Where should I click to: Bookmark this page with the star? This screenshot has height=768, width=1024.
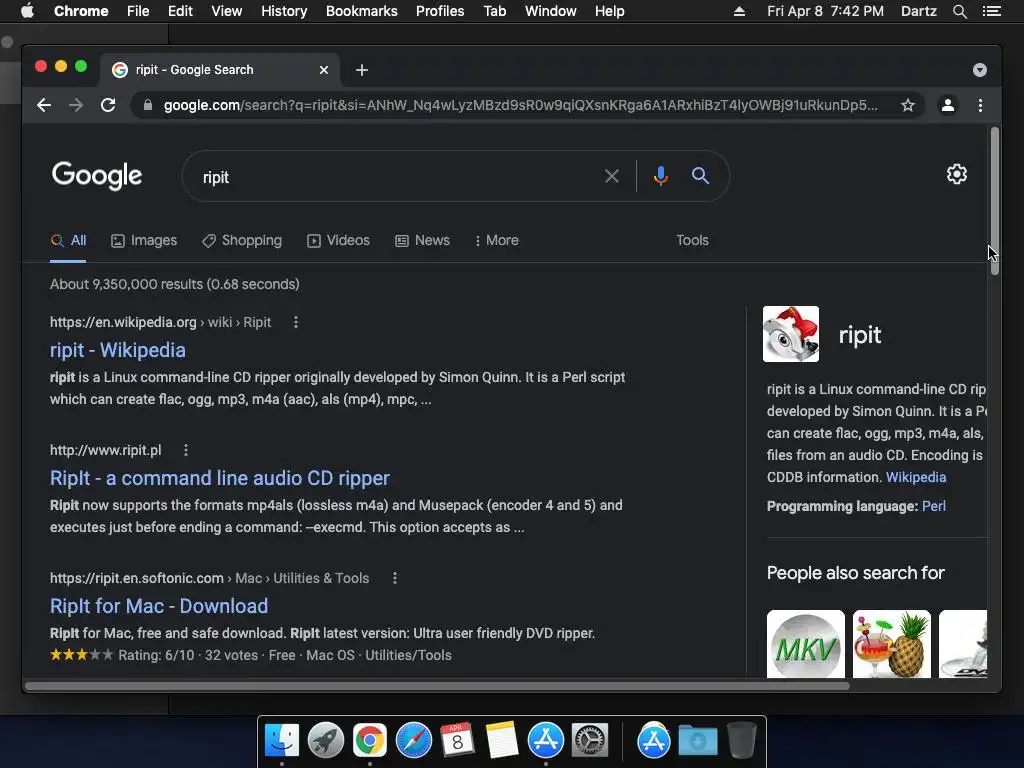pyautogui.click(x=908, y=105)
